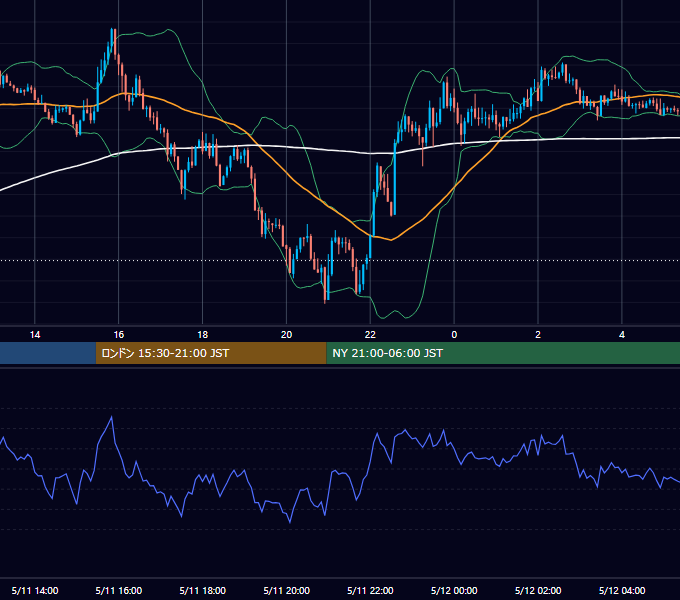
Task: Select the 22 hour label on price chart axis
Action: 370,335
